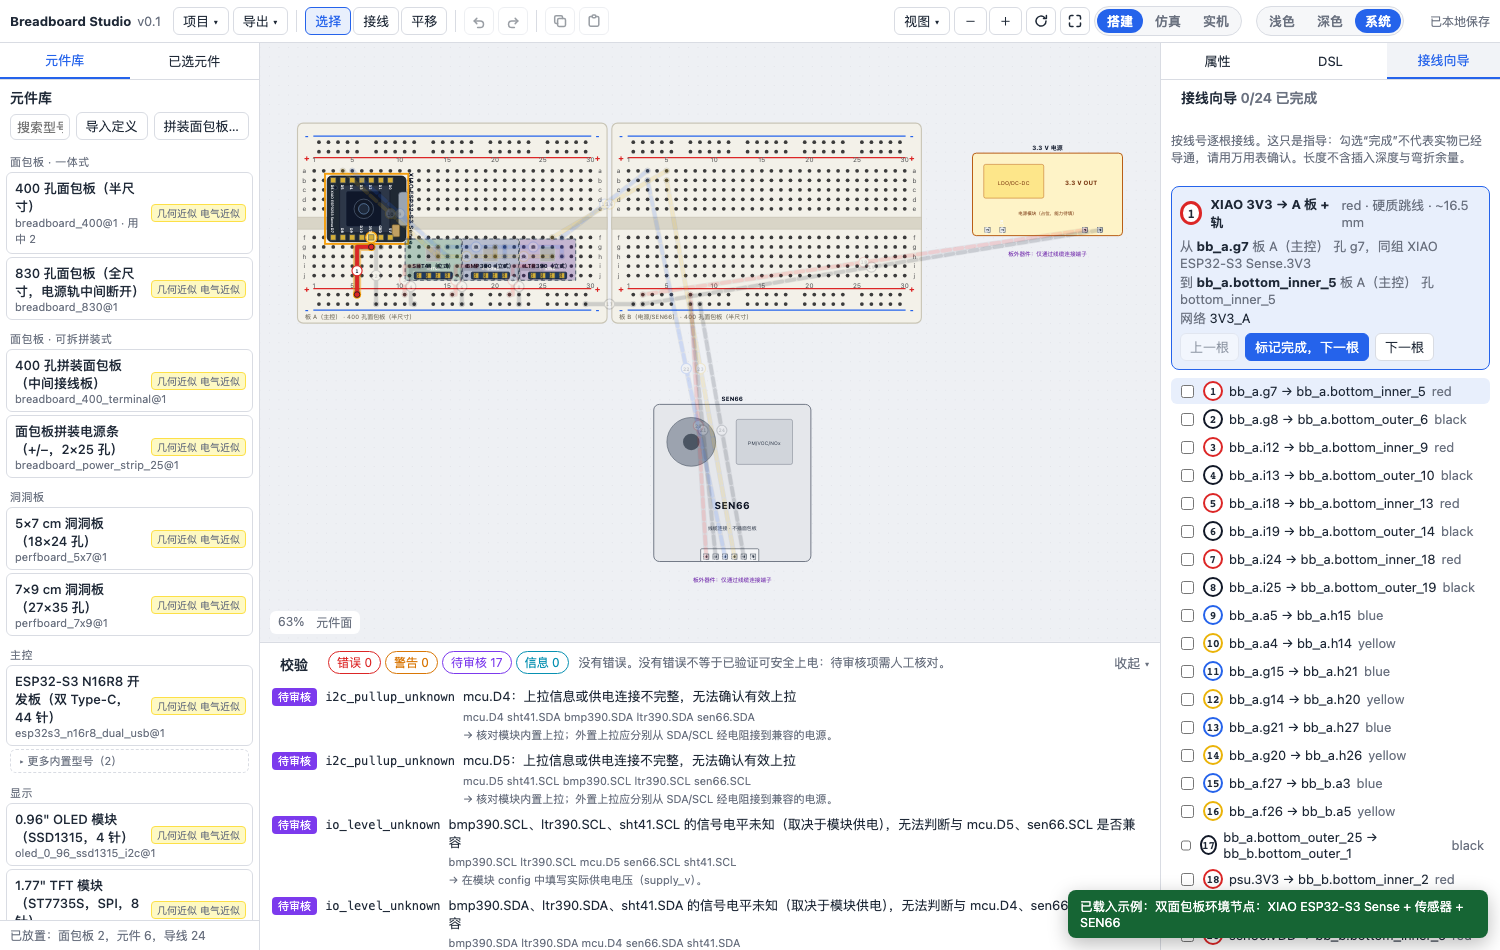Open the 导出 dropdown menu
The height and width of the screenshot is (950, 1500).
pos(262,21)
